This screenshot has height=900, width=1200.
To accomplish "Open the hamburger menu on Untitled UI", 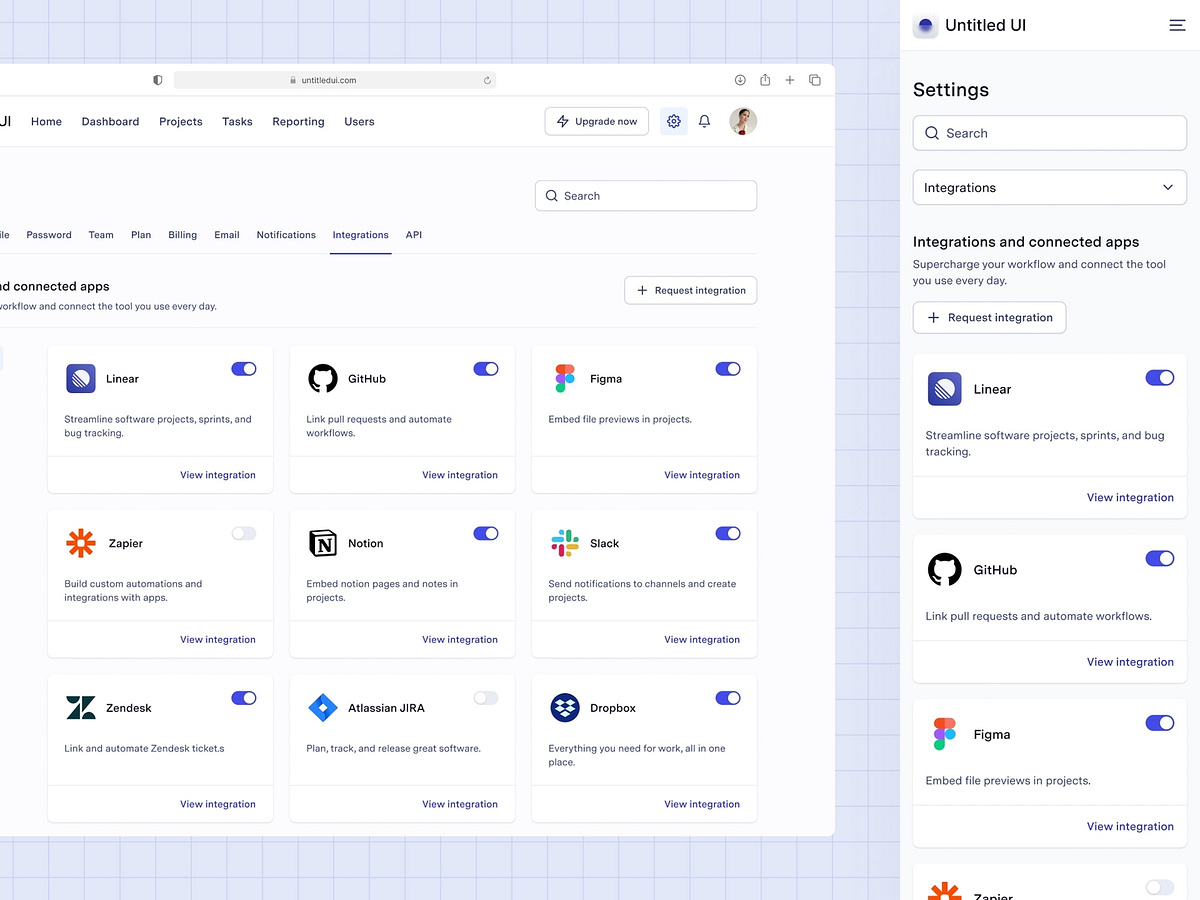I will [1177, 25].
